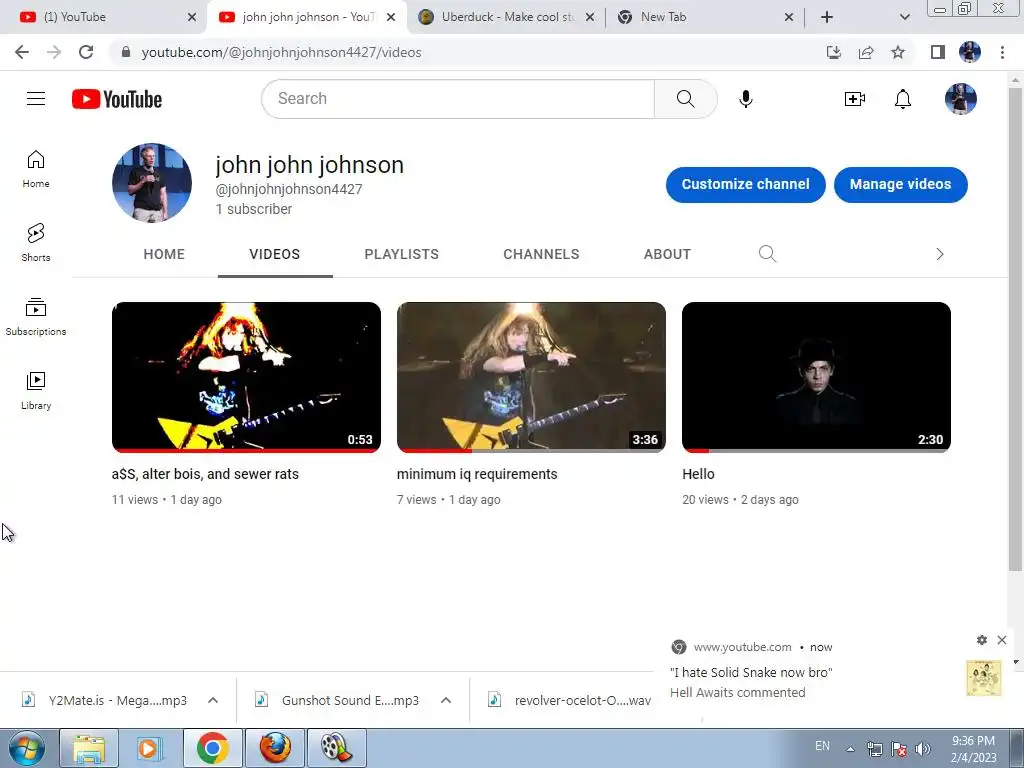Click the browser back arrow
1024x768 pixels.
tap(22, 52)
